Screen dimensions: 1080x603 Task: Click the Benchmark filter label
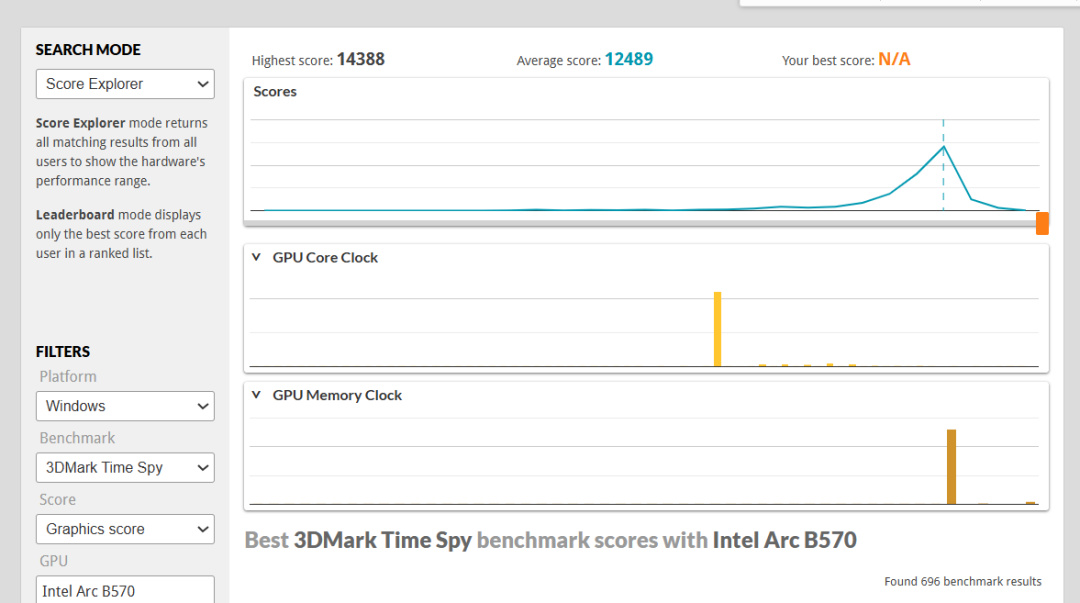pyautogui.click(x=77, y=438)
